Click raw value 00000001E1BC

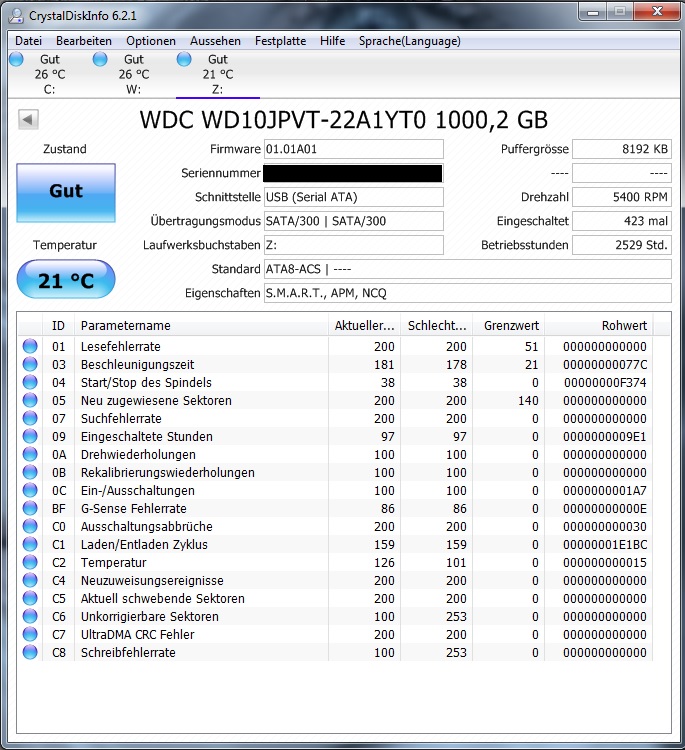pos(605,544)
